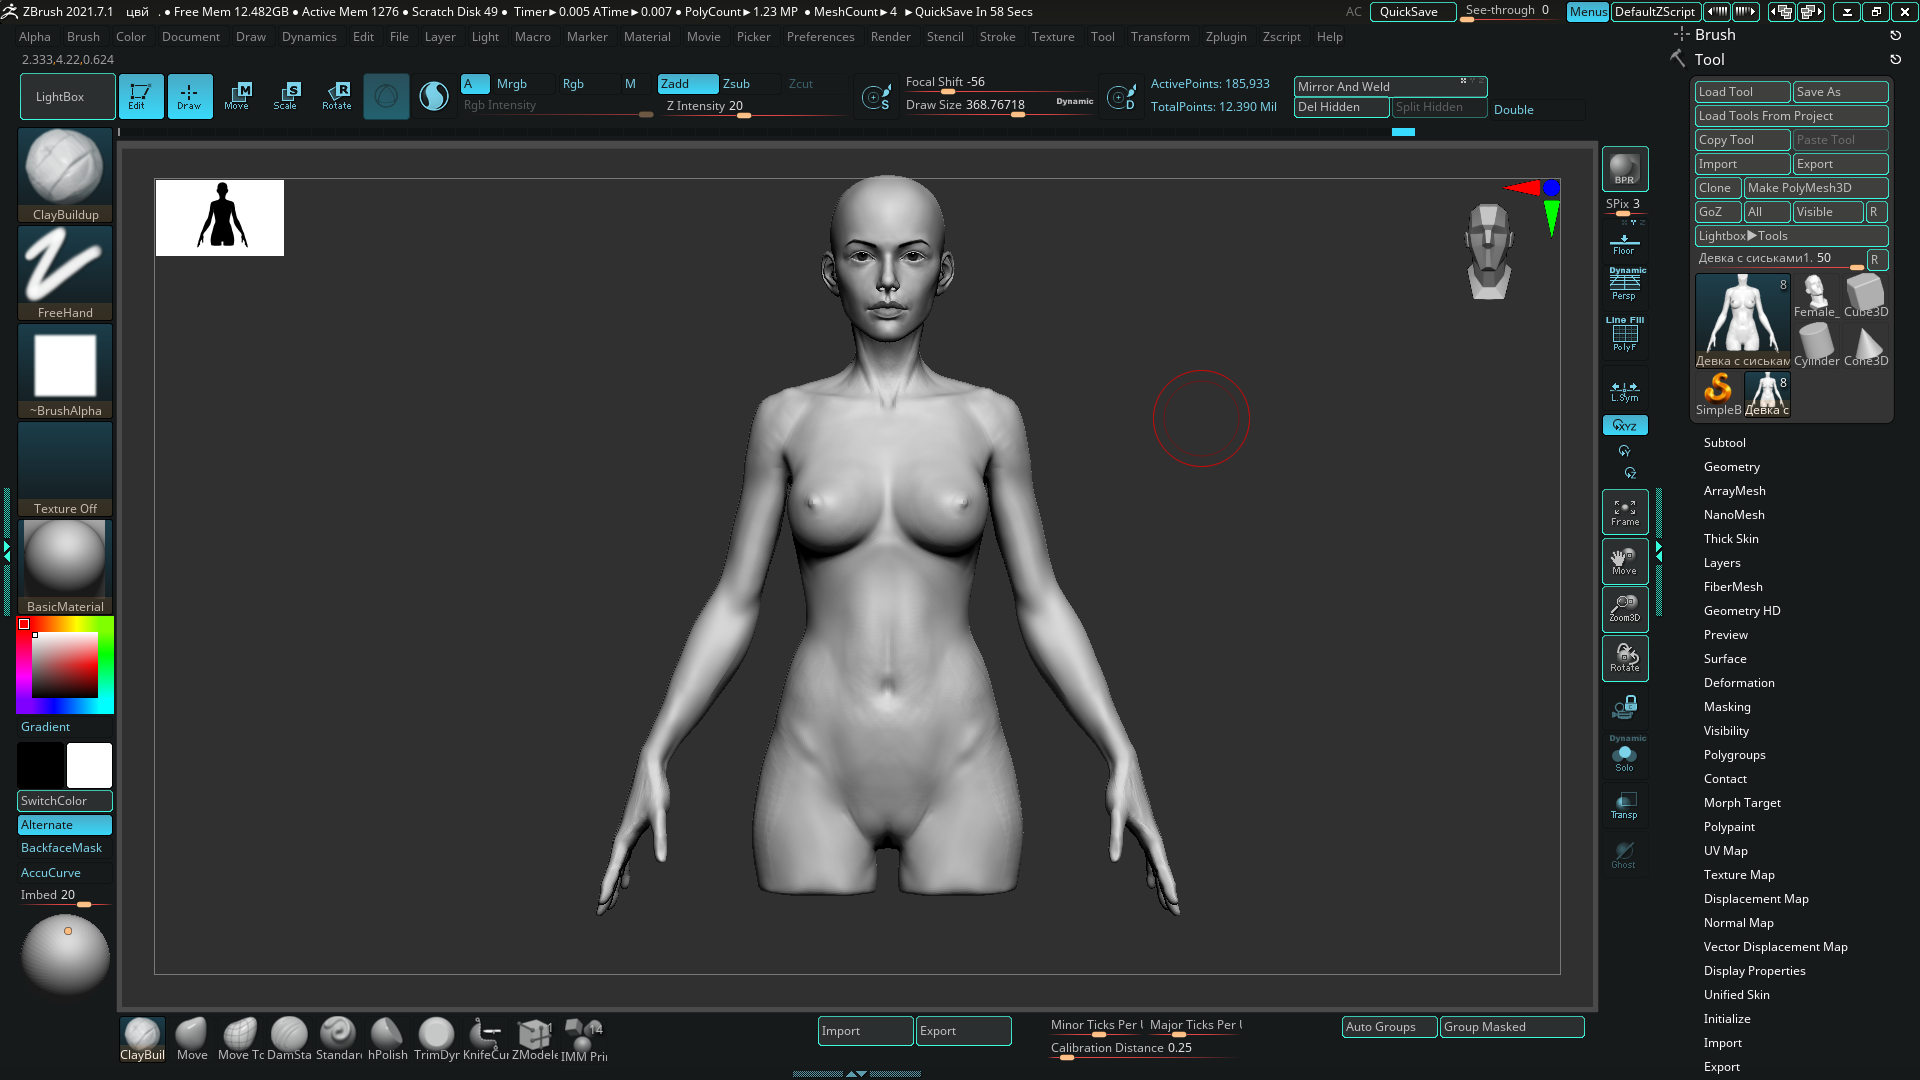The width and height of the screenshot is (1920, 1080).
Task: Open the Stroke menu
Action: [x=997, y=37]
